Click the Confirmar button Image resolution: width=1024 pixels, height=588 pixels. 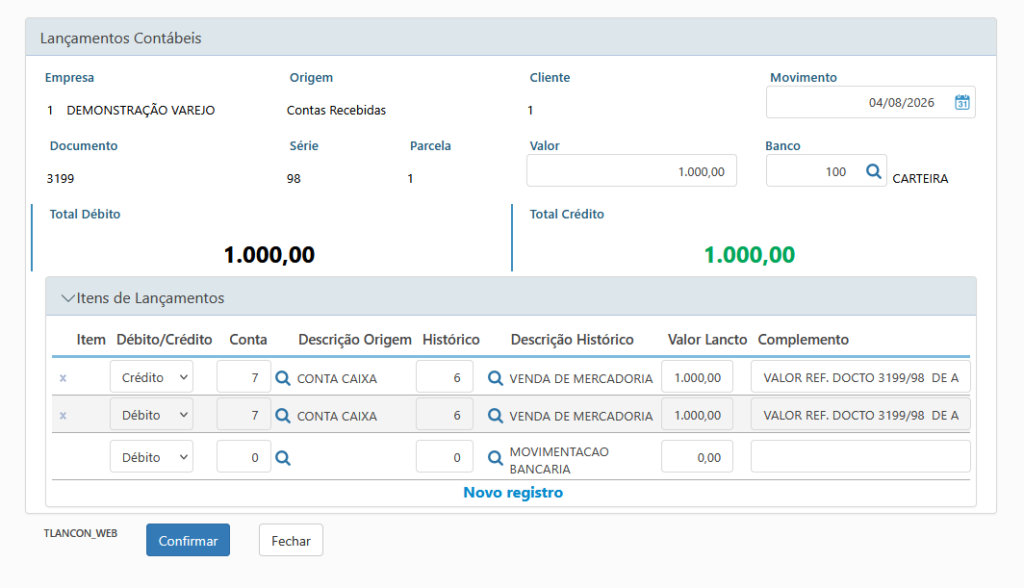[188, 540]
